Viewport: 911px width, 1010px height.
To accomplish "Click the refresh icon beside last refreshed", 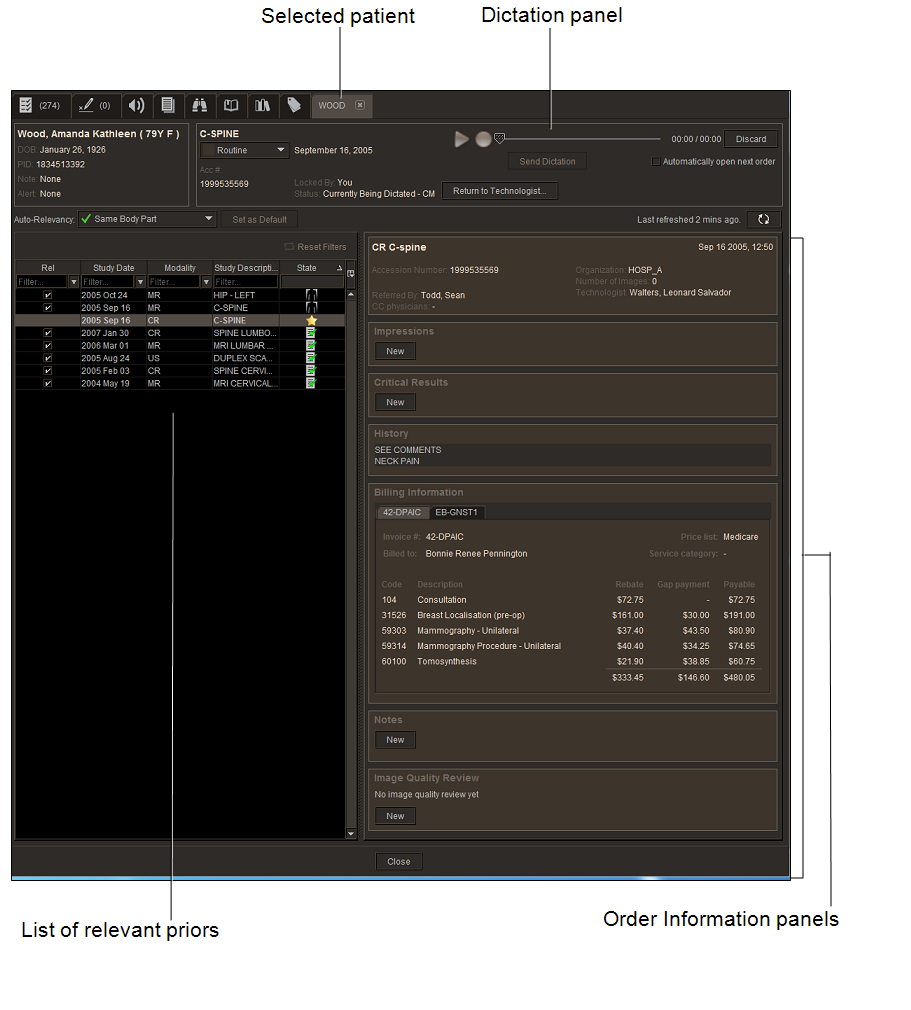I will pyautogui.click(x=764, y=219).
